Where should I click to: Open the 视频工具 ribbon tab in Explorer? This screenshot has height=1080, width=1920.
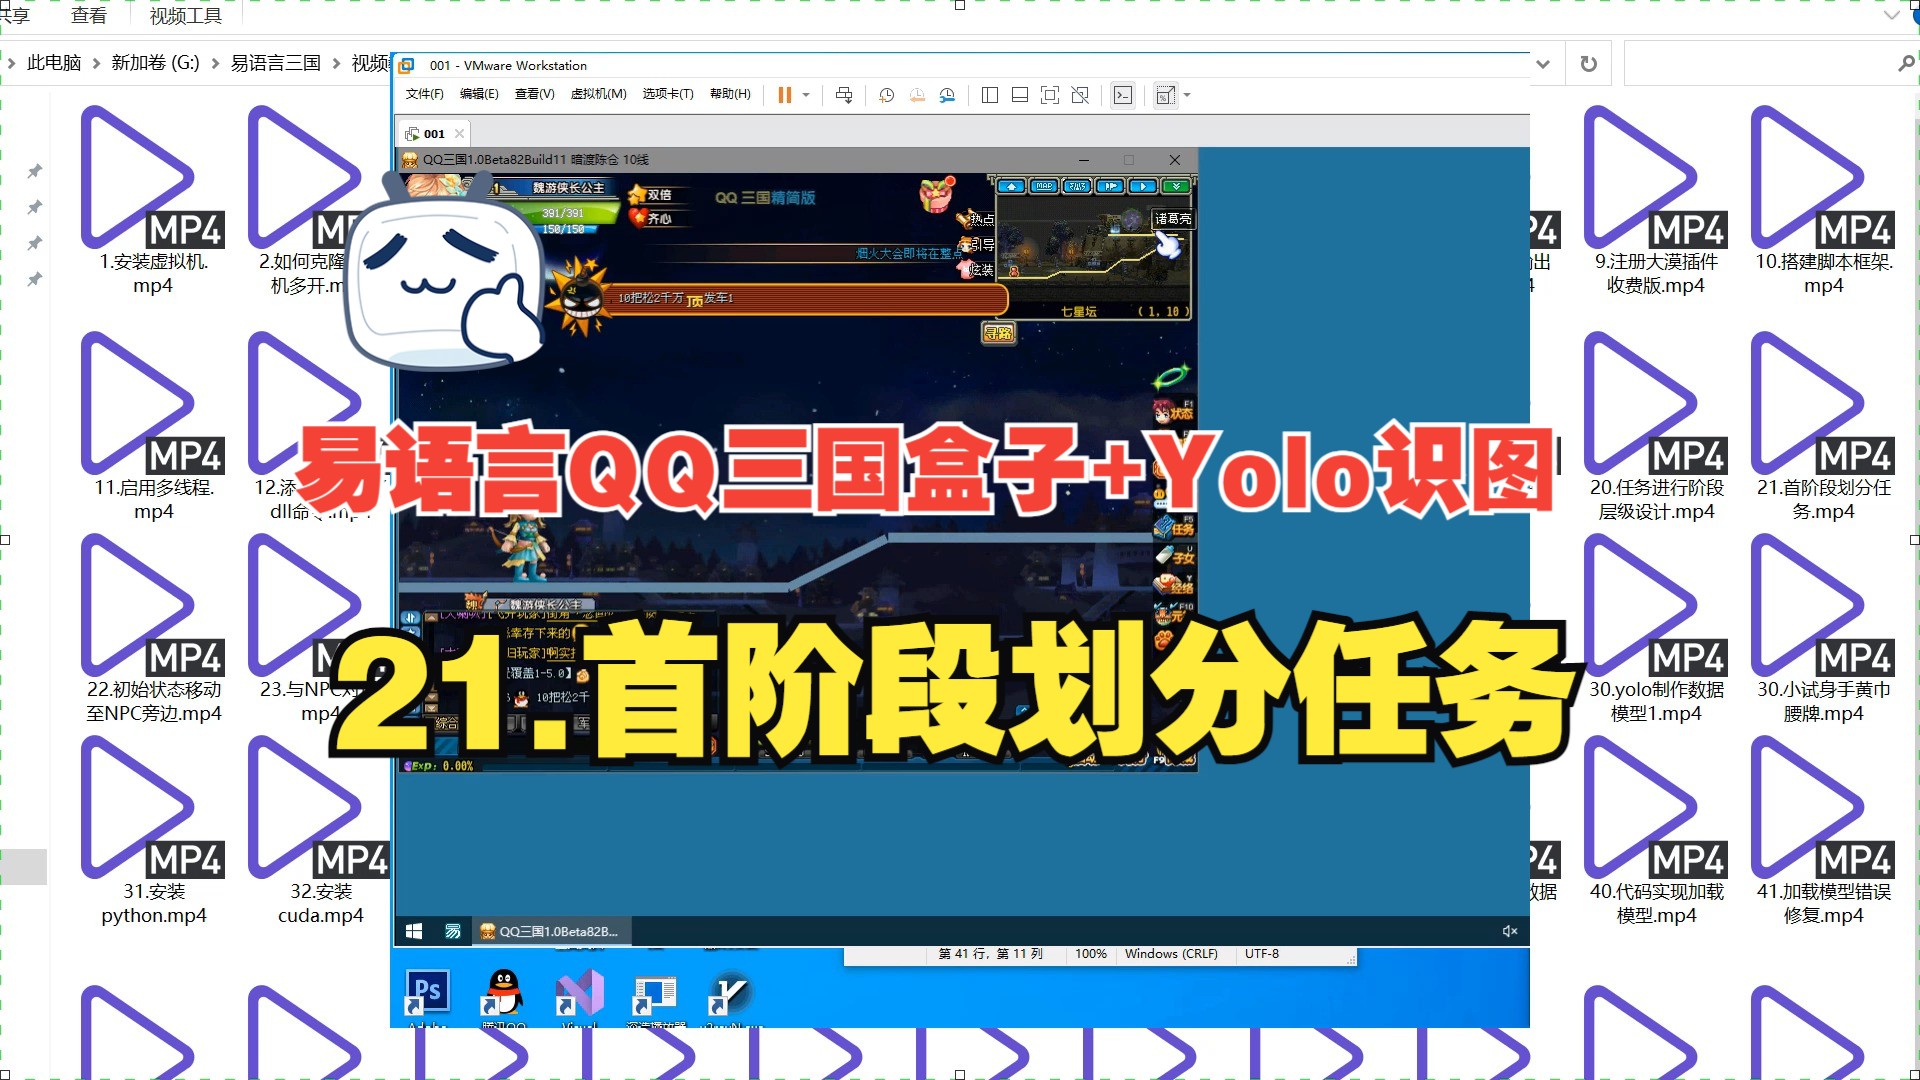[186, 16]
